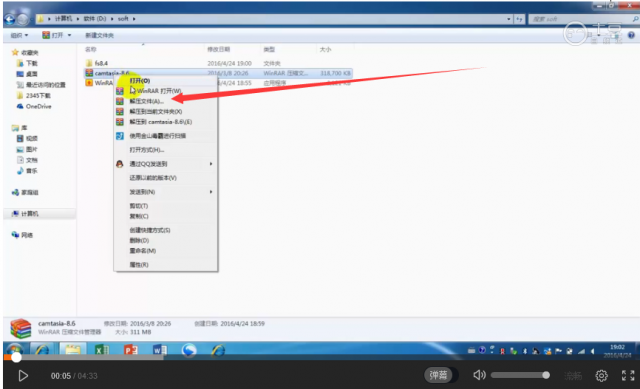Expand the 通过QQ发送到 submenu arrow
640x389 pixels.
click(x=211, y=164)
